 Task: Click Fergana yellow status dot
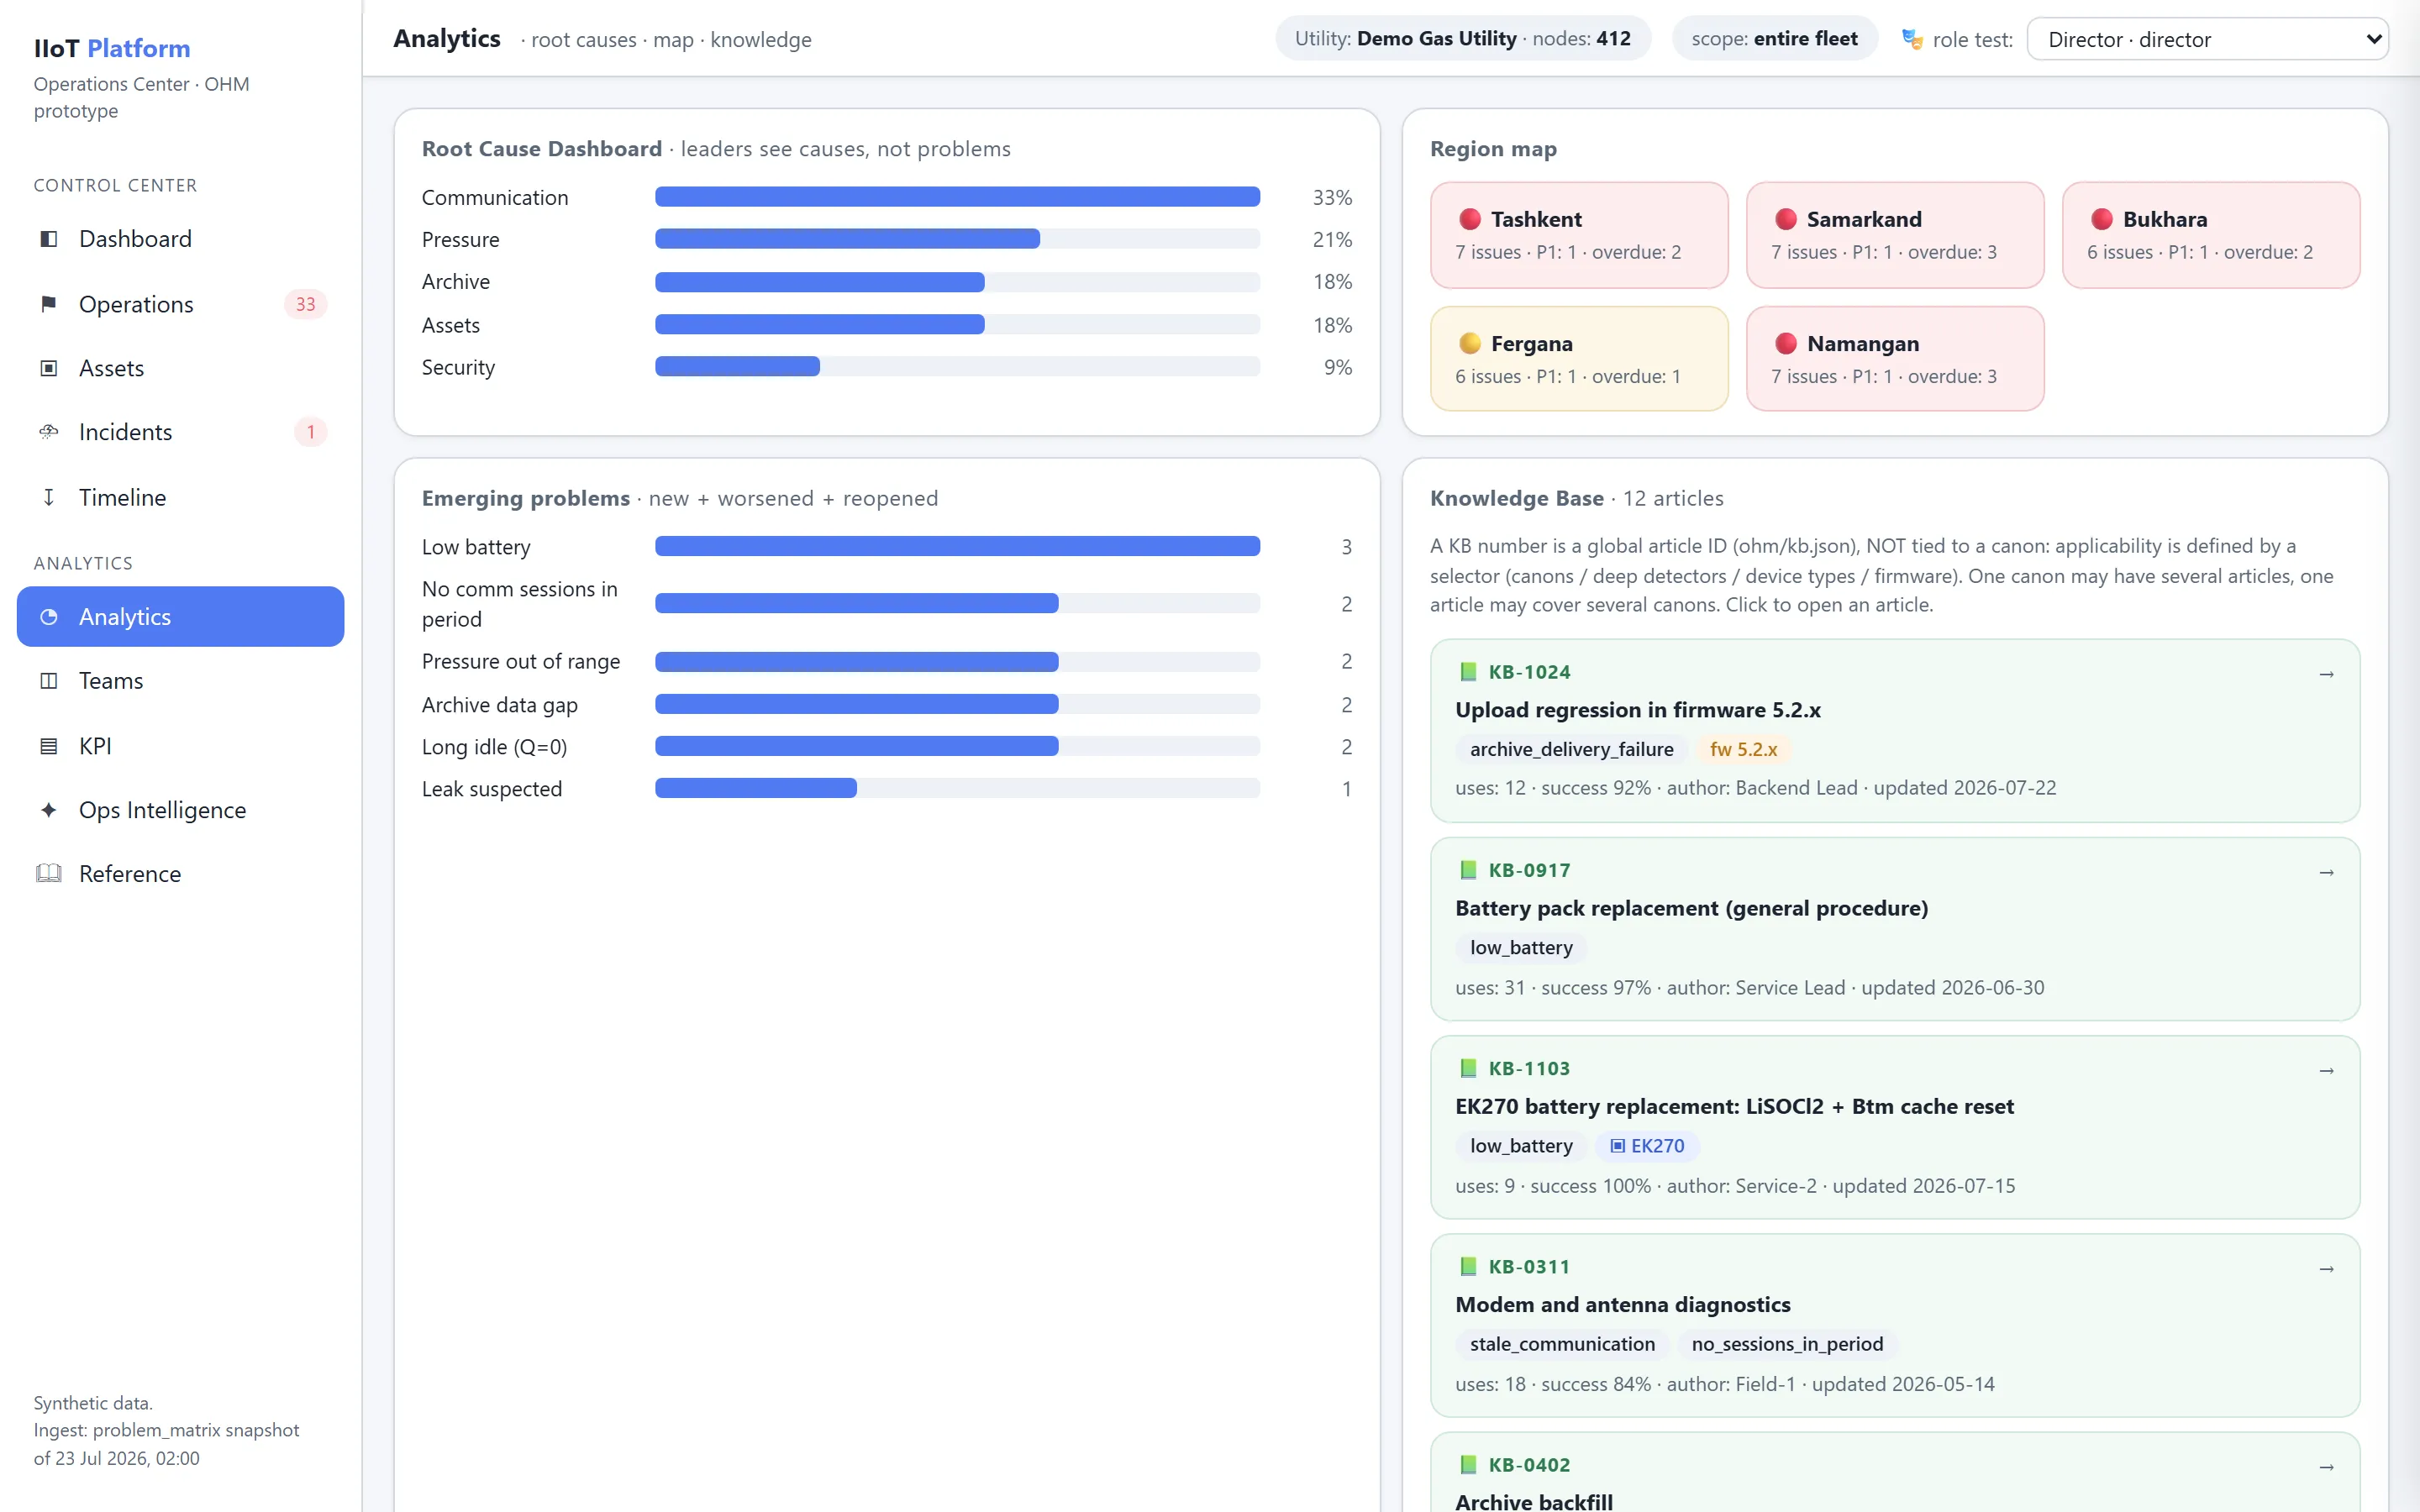(x=1469, y=343)
